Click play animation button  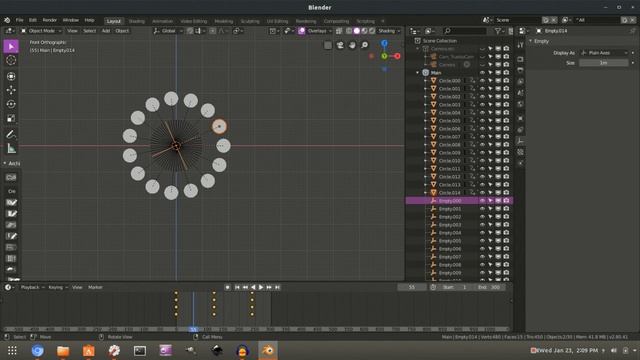click(x=261, y=287)
